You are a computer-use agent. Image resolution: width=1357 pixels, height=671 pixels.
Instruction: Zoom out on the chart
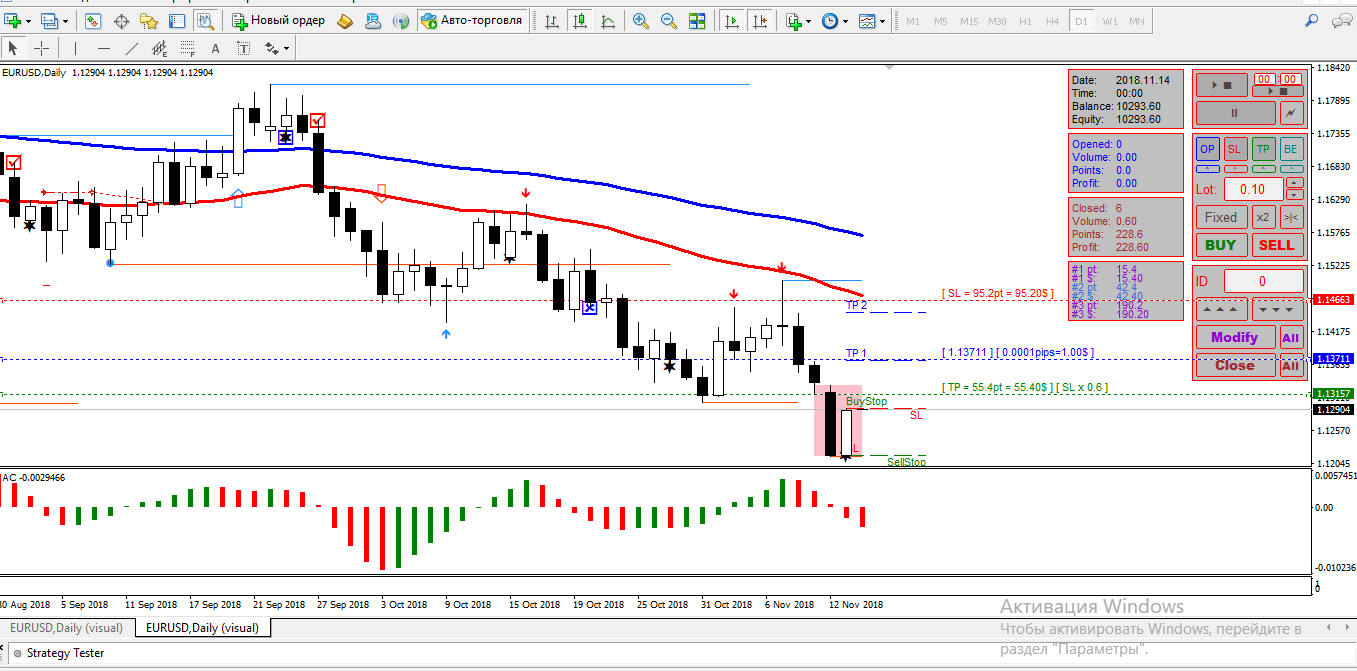coord(669,20)
